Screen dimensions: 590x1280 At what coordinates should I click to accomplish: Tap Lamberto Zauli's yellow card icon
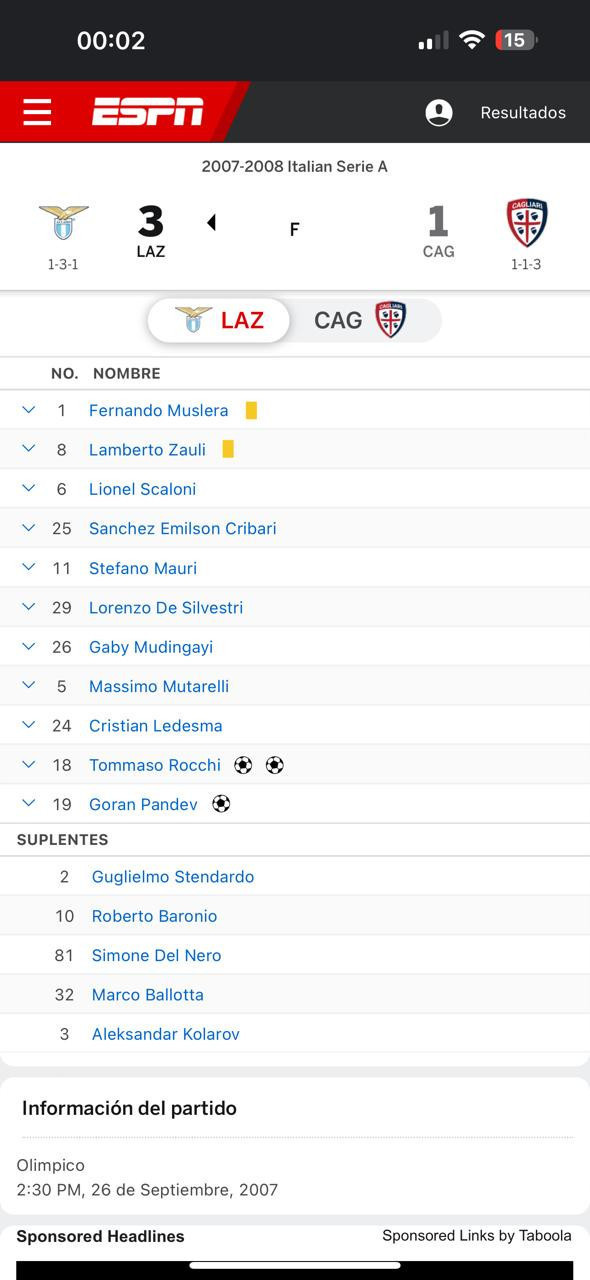[228, 449]
